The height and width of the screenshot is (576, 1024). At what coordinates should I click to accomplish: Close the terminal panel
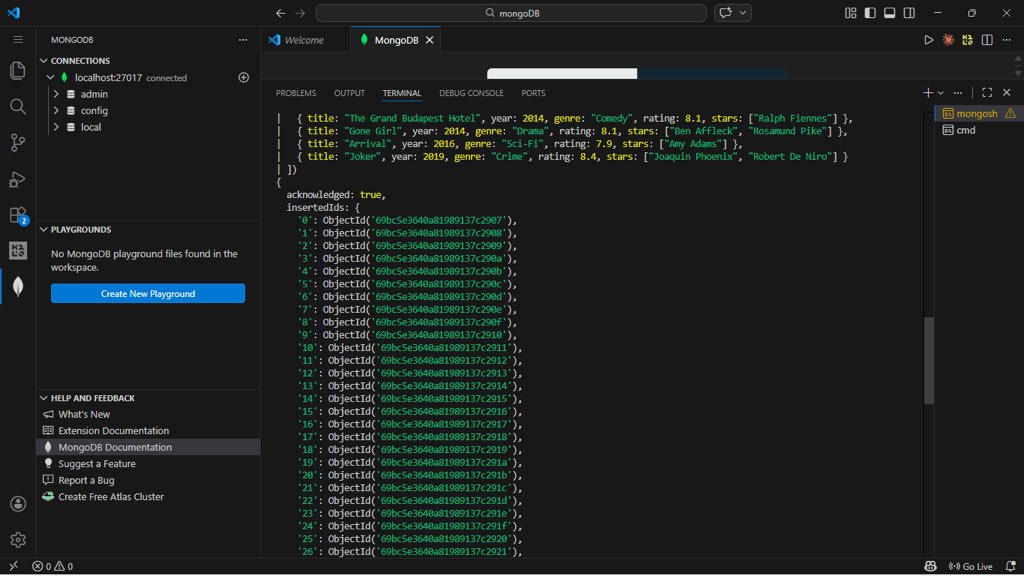1006,93
